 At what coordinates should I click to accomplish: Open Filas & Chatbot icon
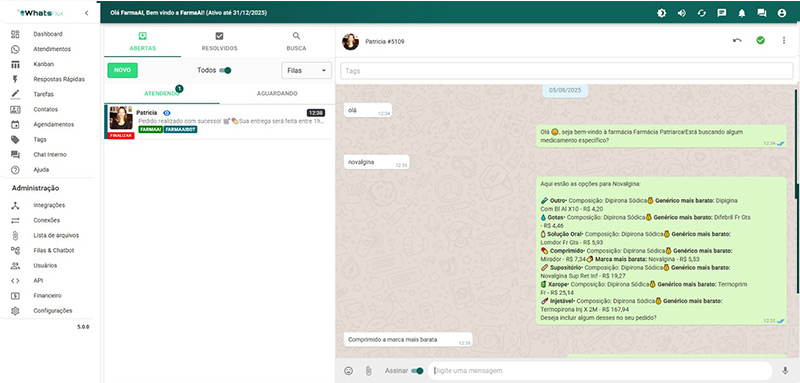click(15, 250)
